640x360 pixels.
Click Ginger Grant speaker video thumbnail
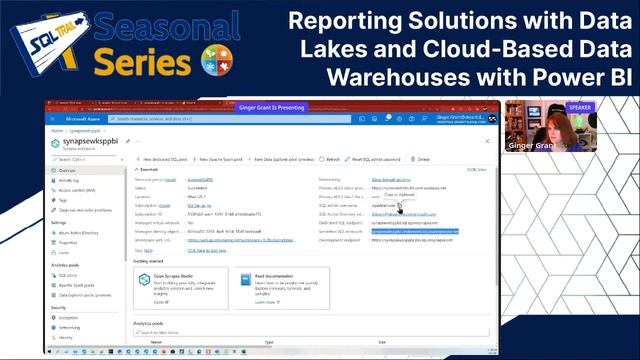click(551, 126)
